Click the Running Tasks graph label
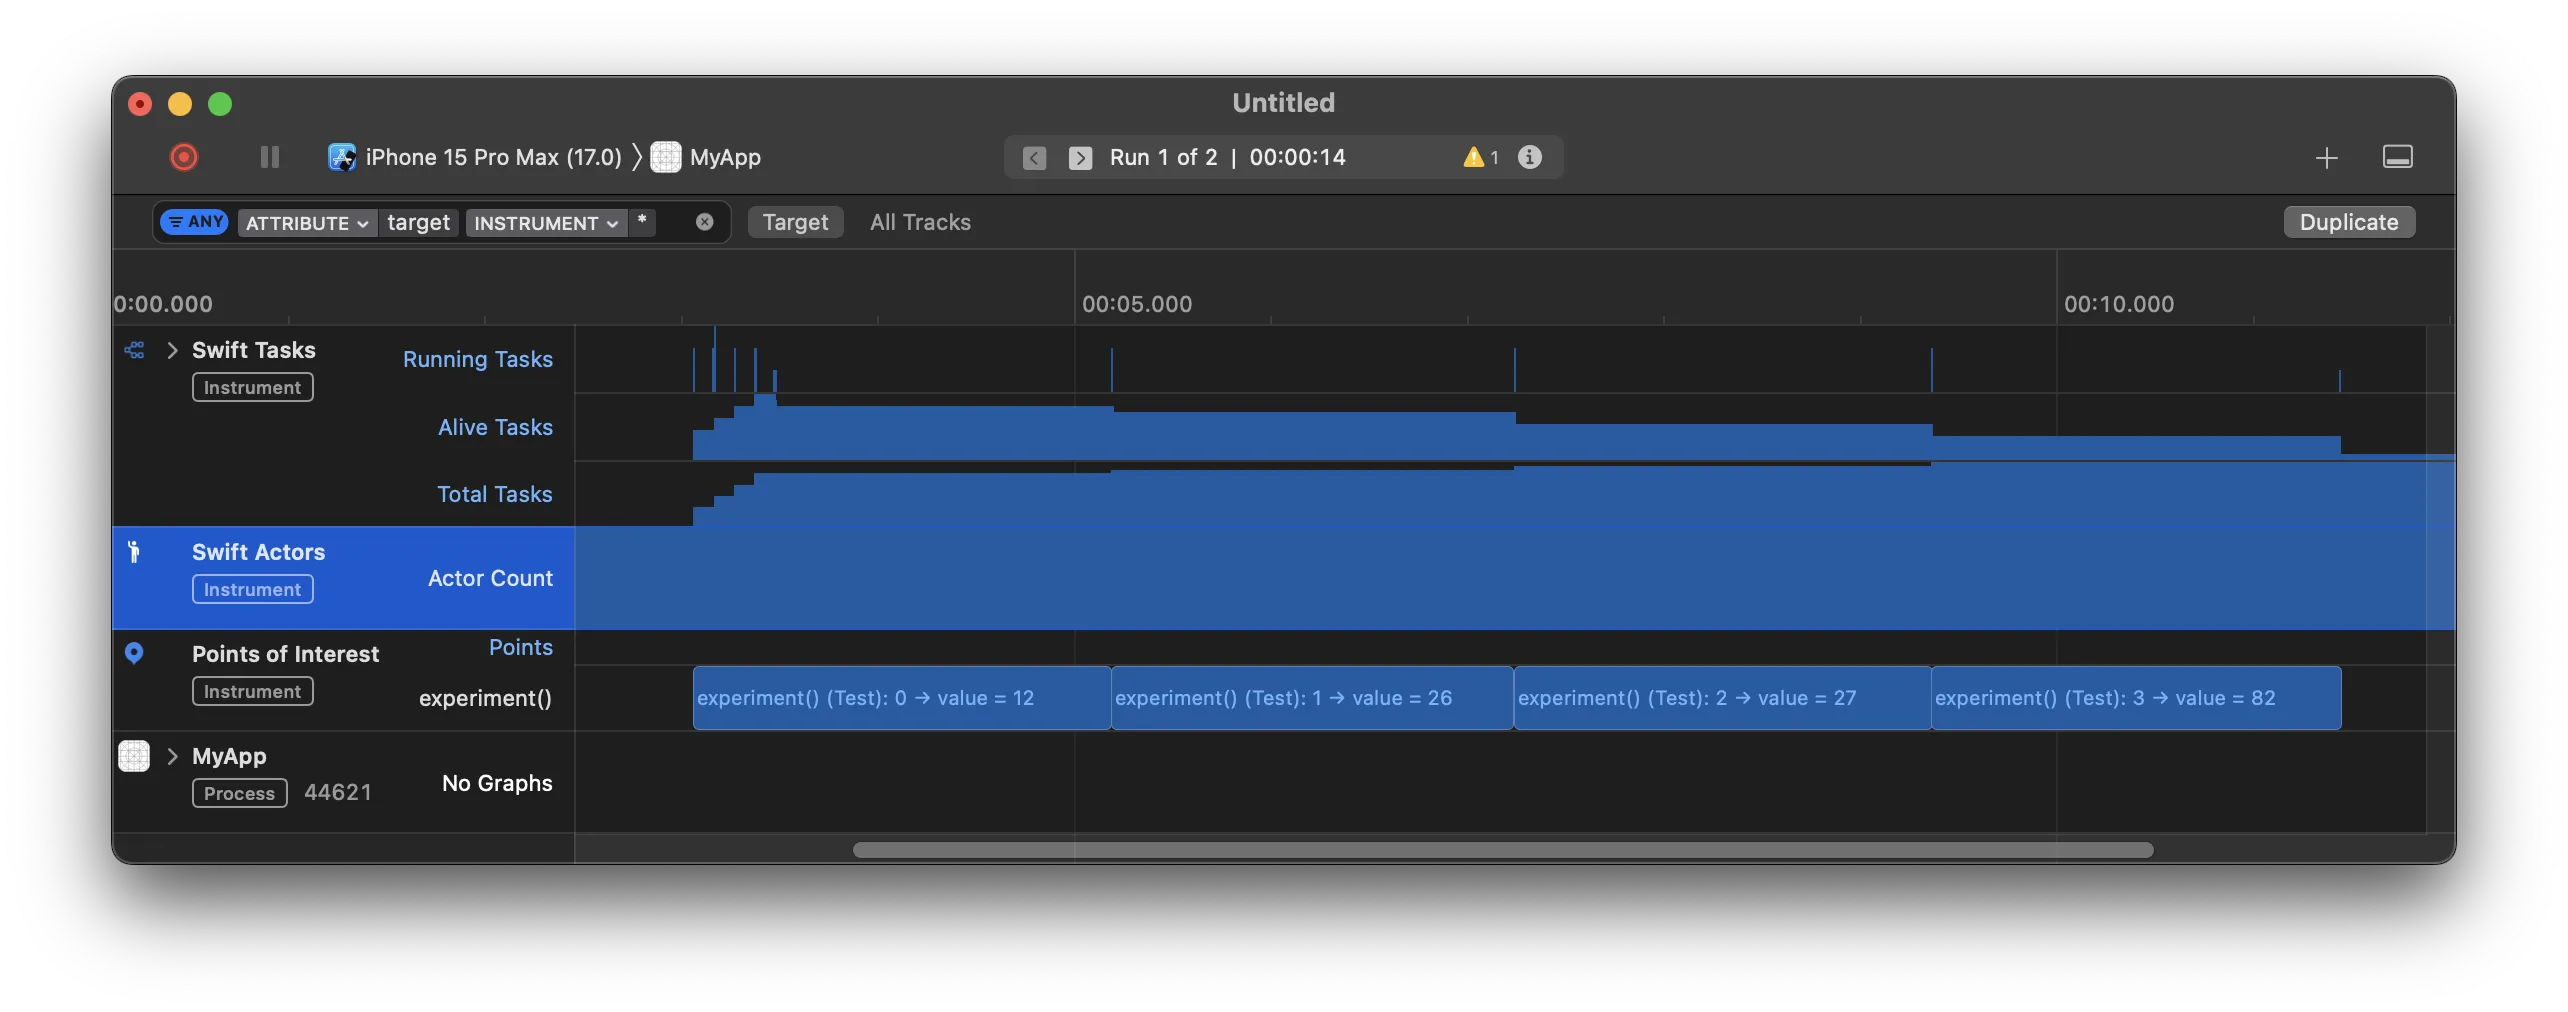The width and height of the screenshot is (2568, 1012). [478, 359]
